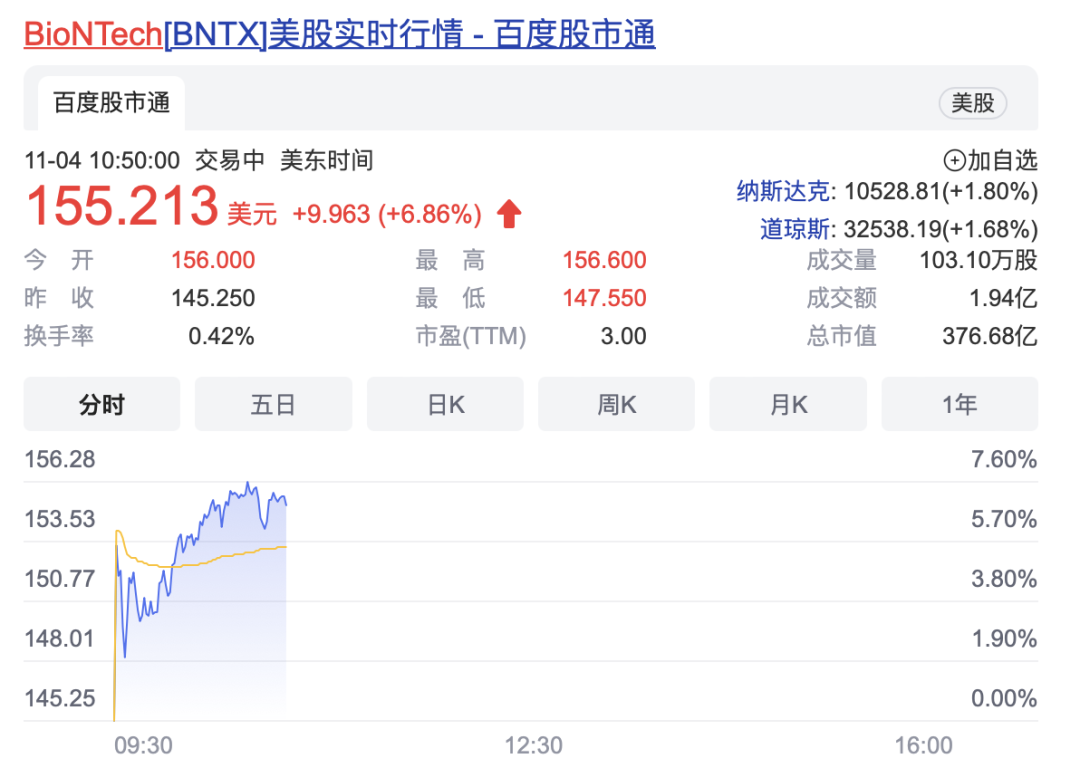
Task: Switch to the 分时 chart tab
Action: (x=102, y=404)
